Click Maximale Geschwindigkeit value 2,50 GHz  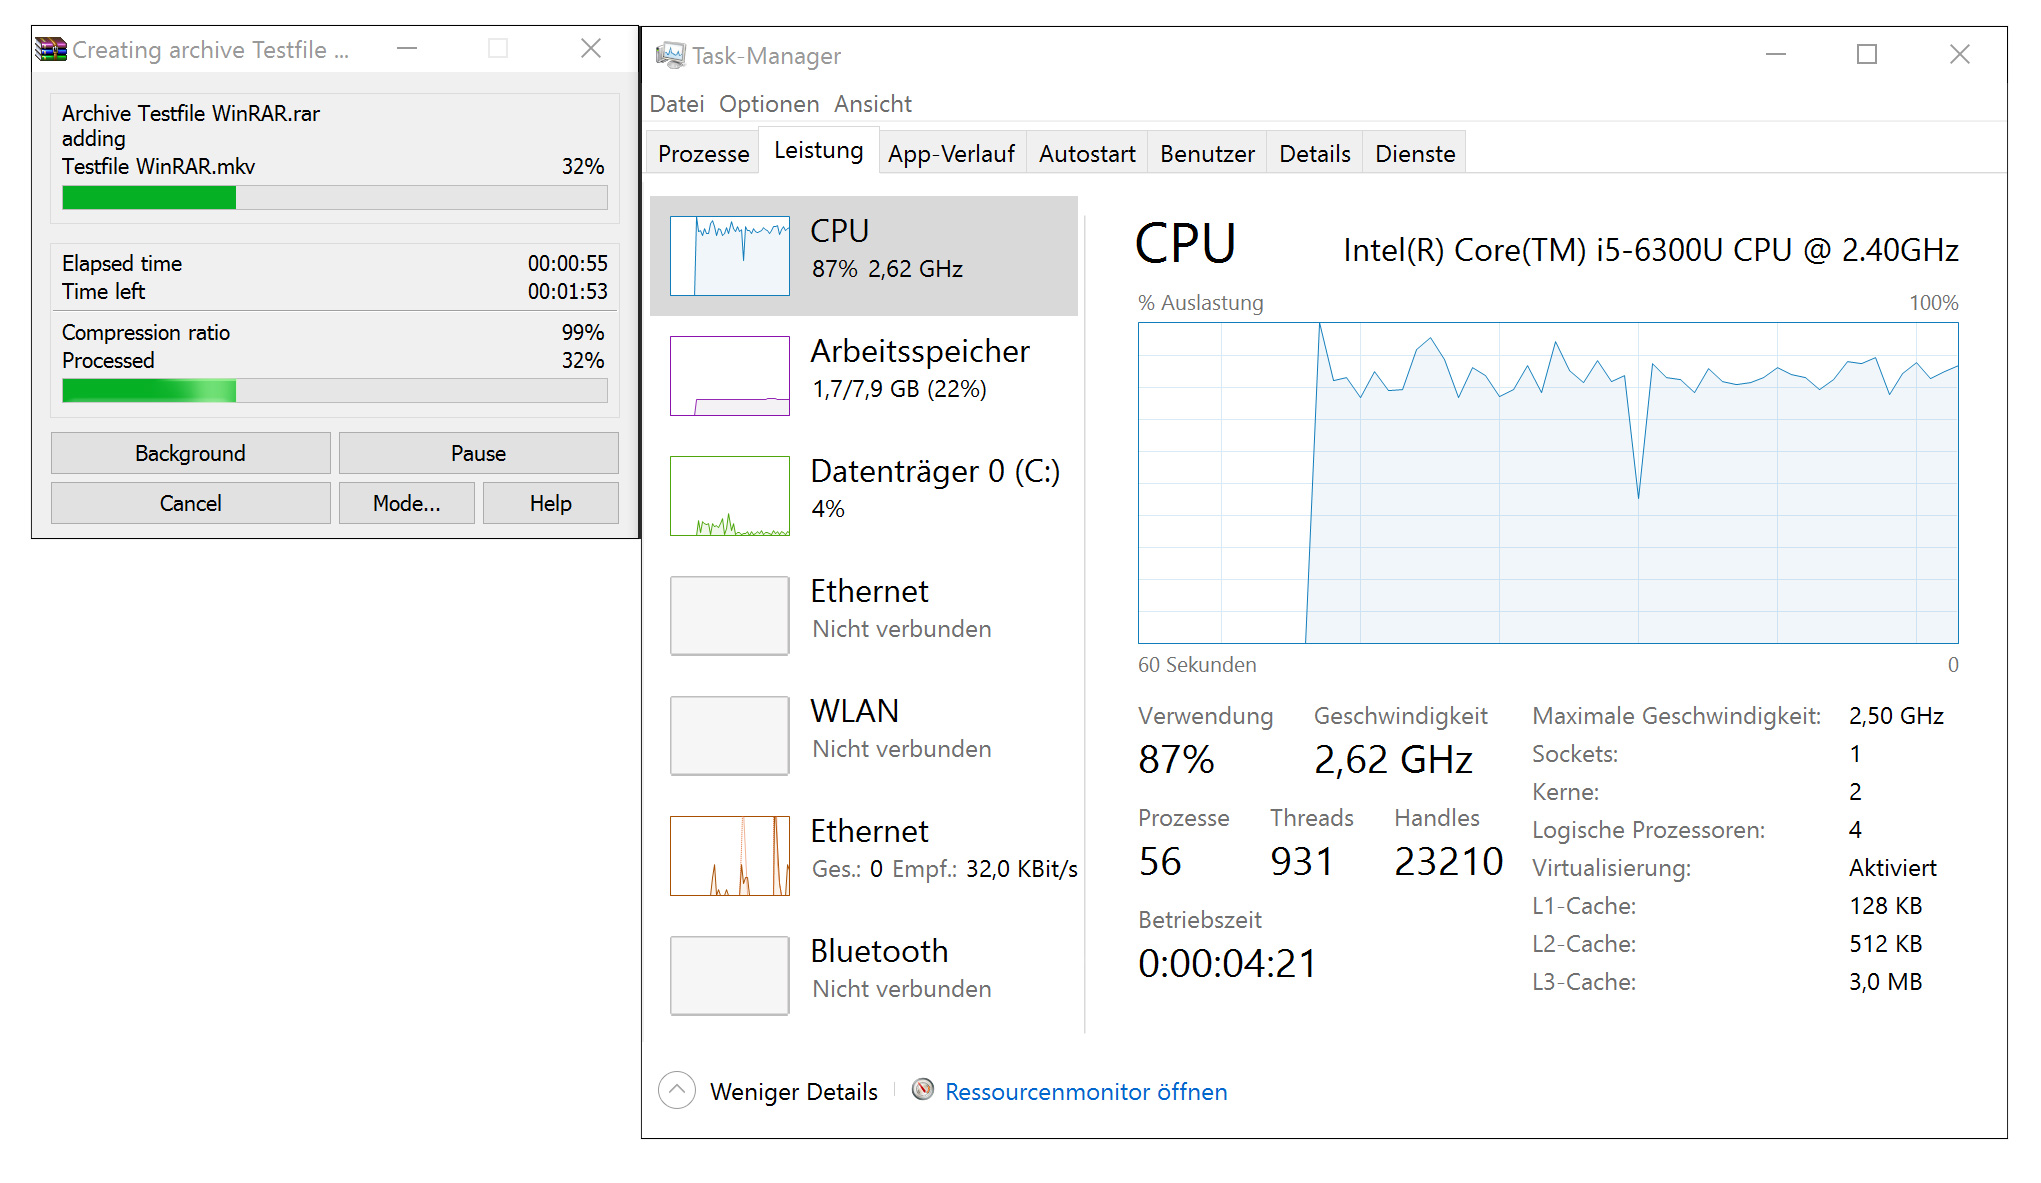coord(1896,716)
